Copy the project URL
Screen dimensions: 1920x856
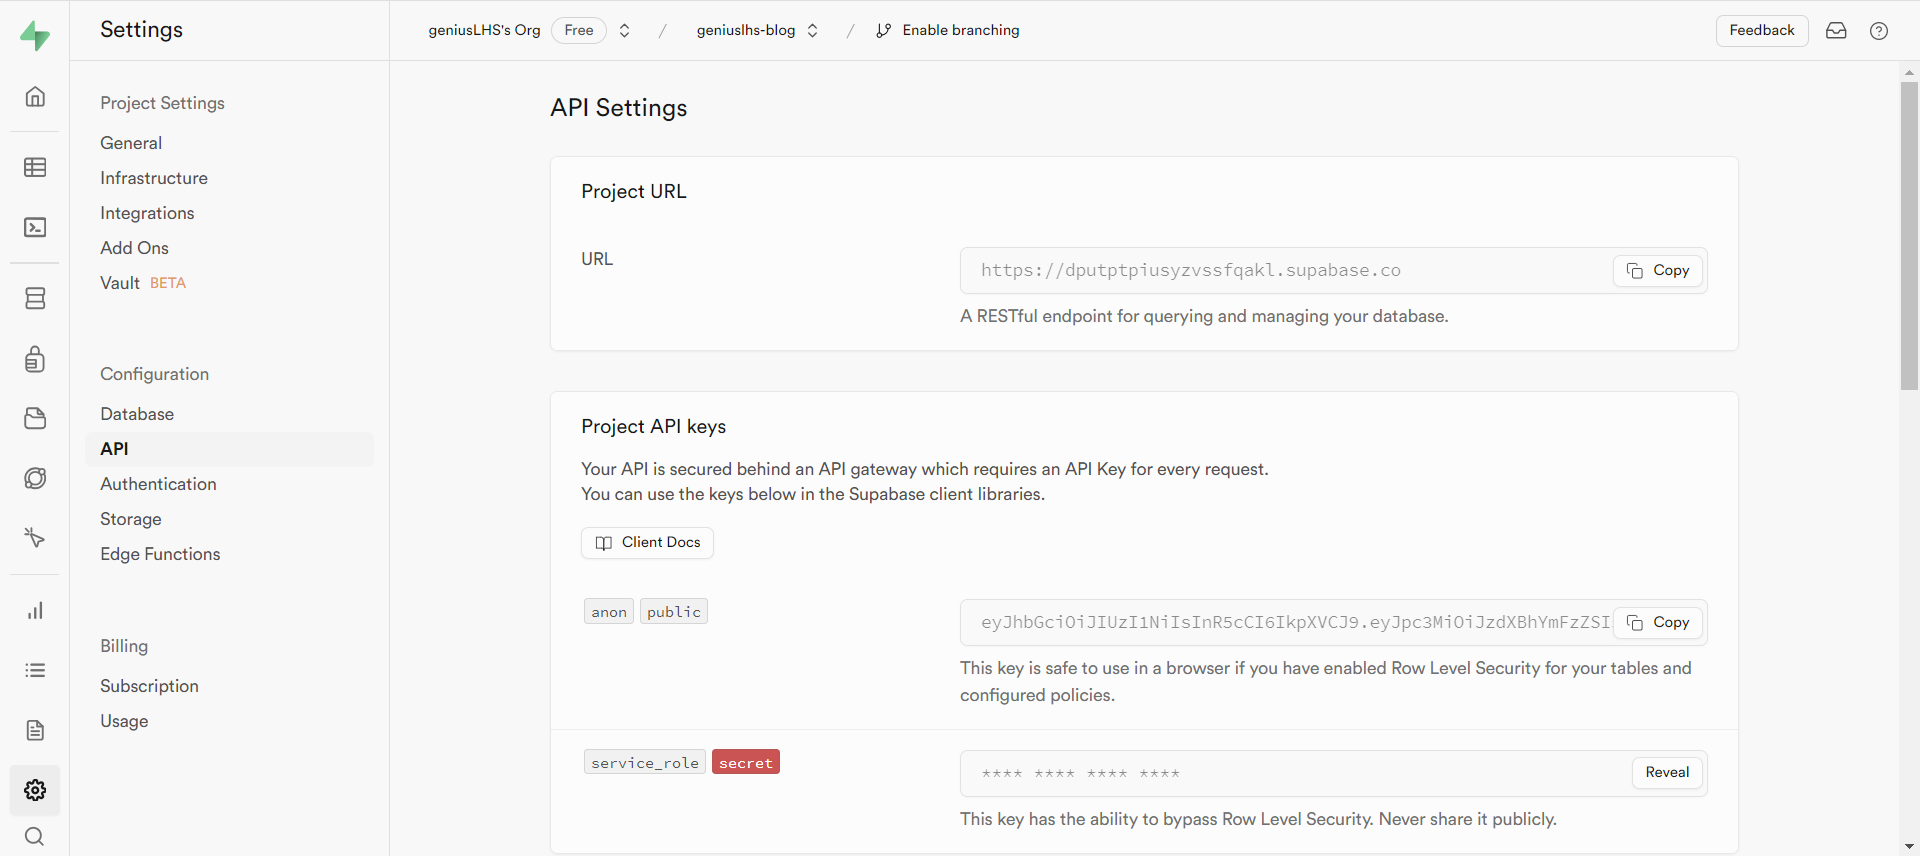click(x=1658, y=271)
